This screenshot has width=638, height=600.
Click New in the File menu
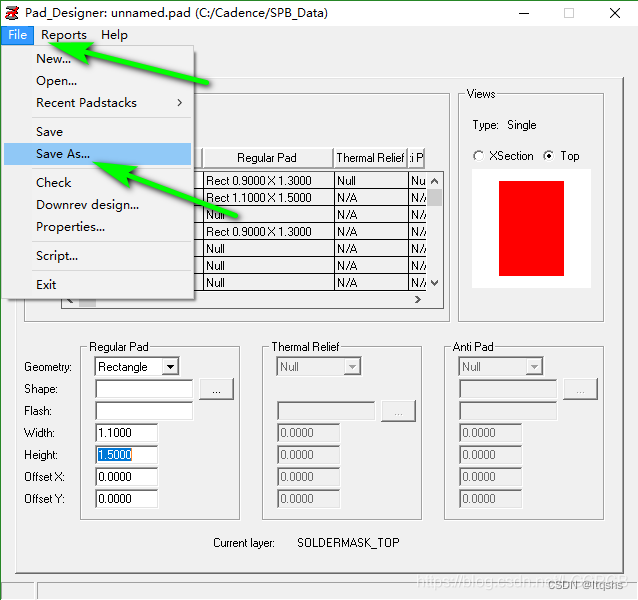tap(53, 59)
